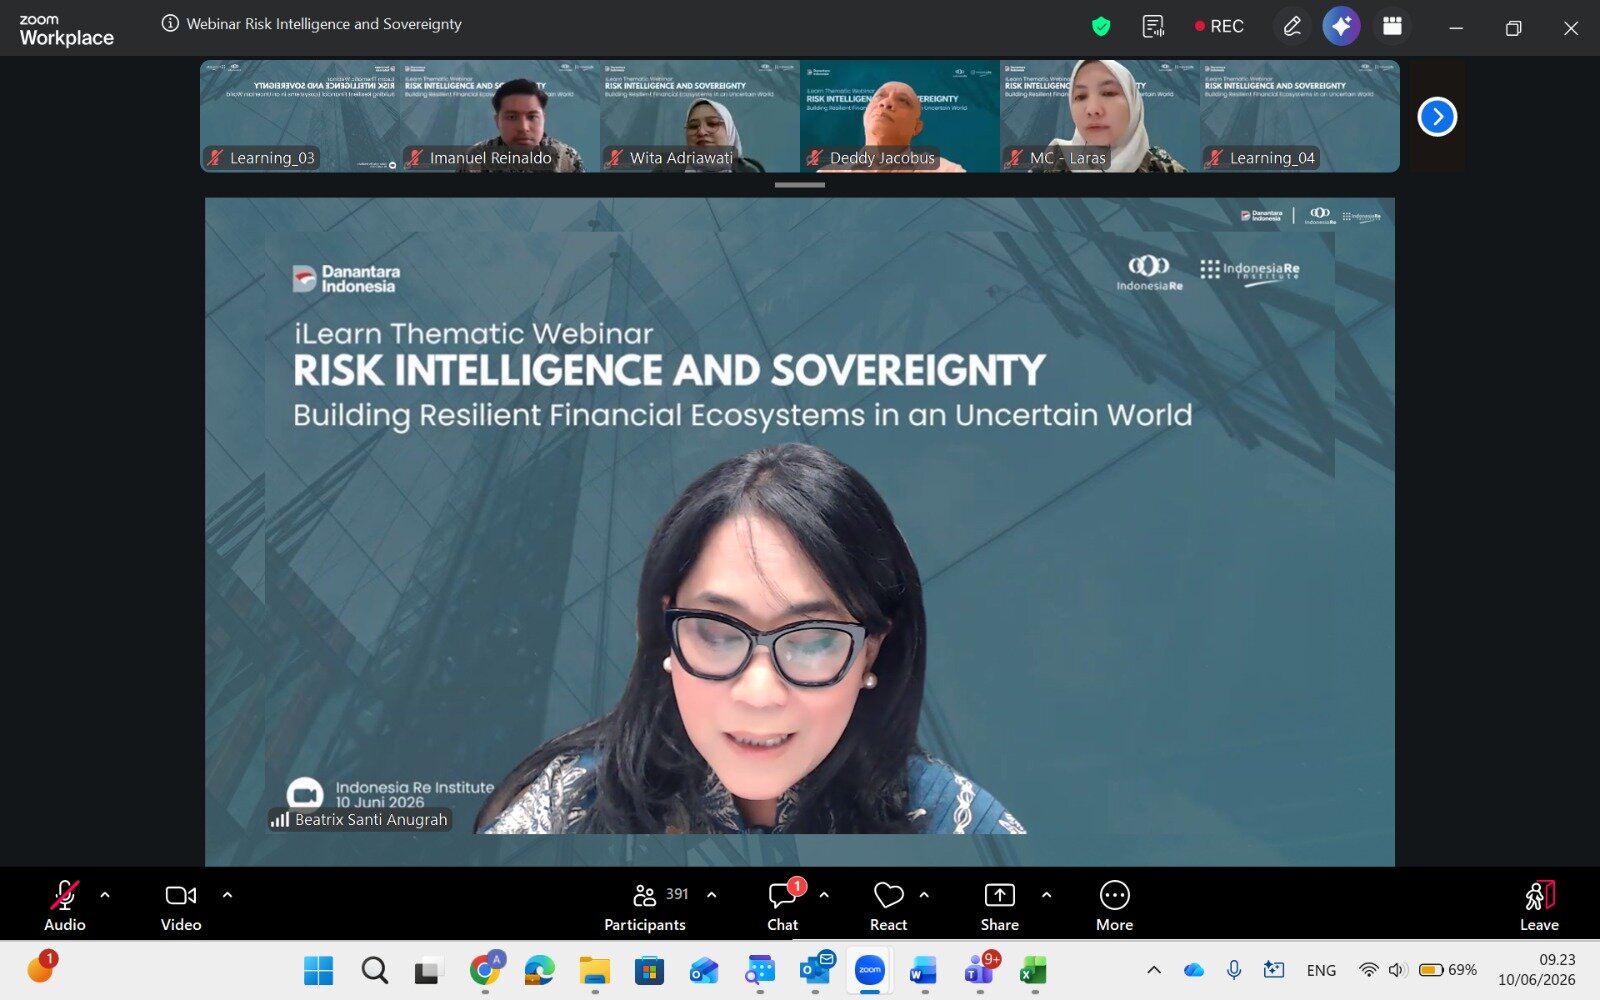Open the Participants panel

645,905
